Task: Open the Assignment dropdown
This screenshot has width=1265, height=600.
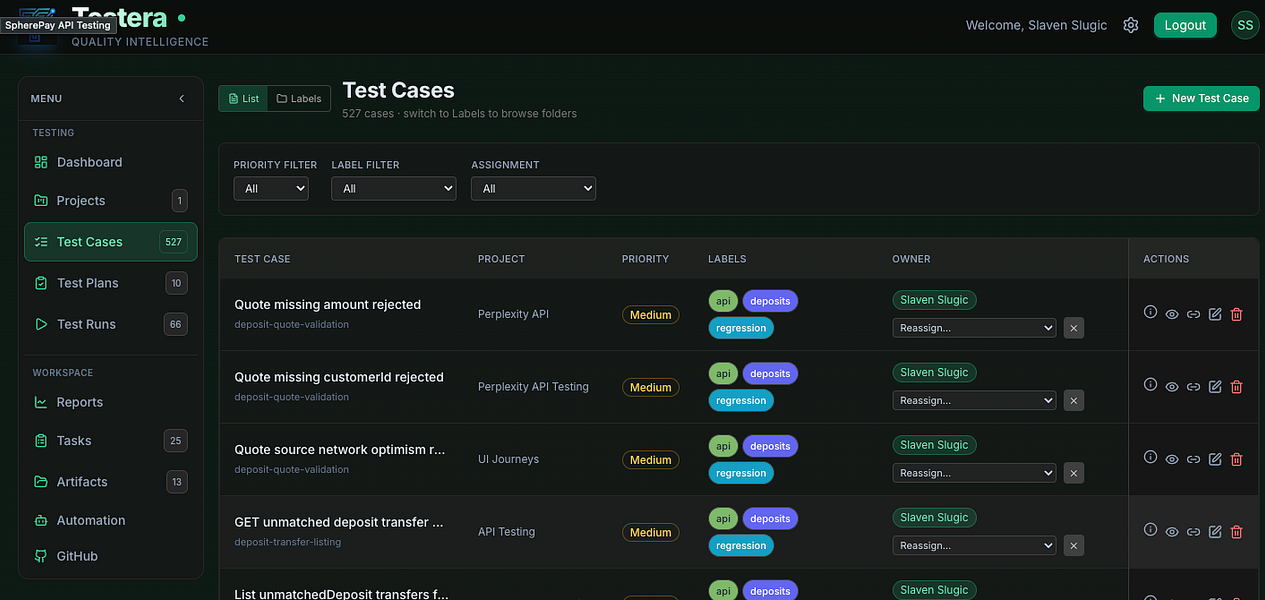Action: click(x=533, y=188)
